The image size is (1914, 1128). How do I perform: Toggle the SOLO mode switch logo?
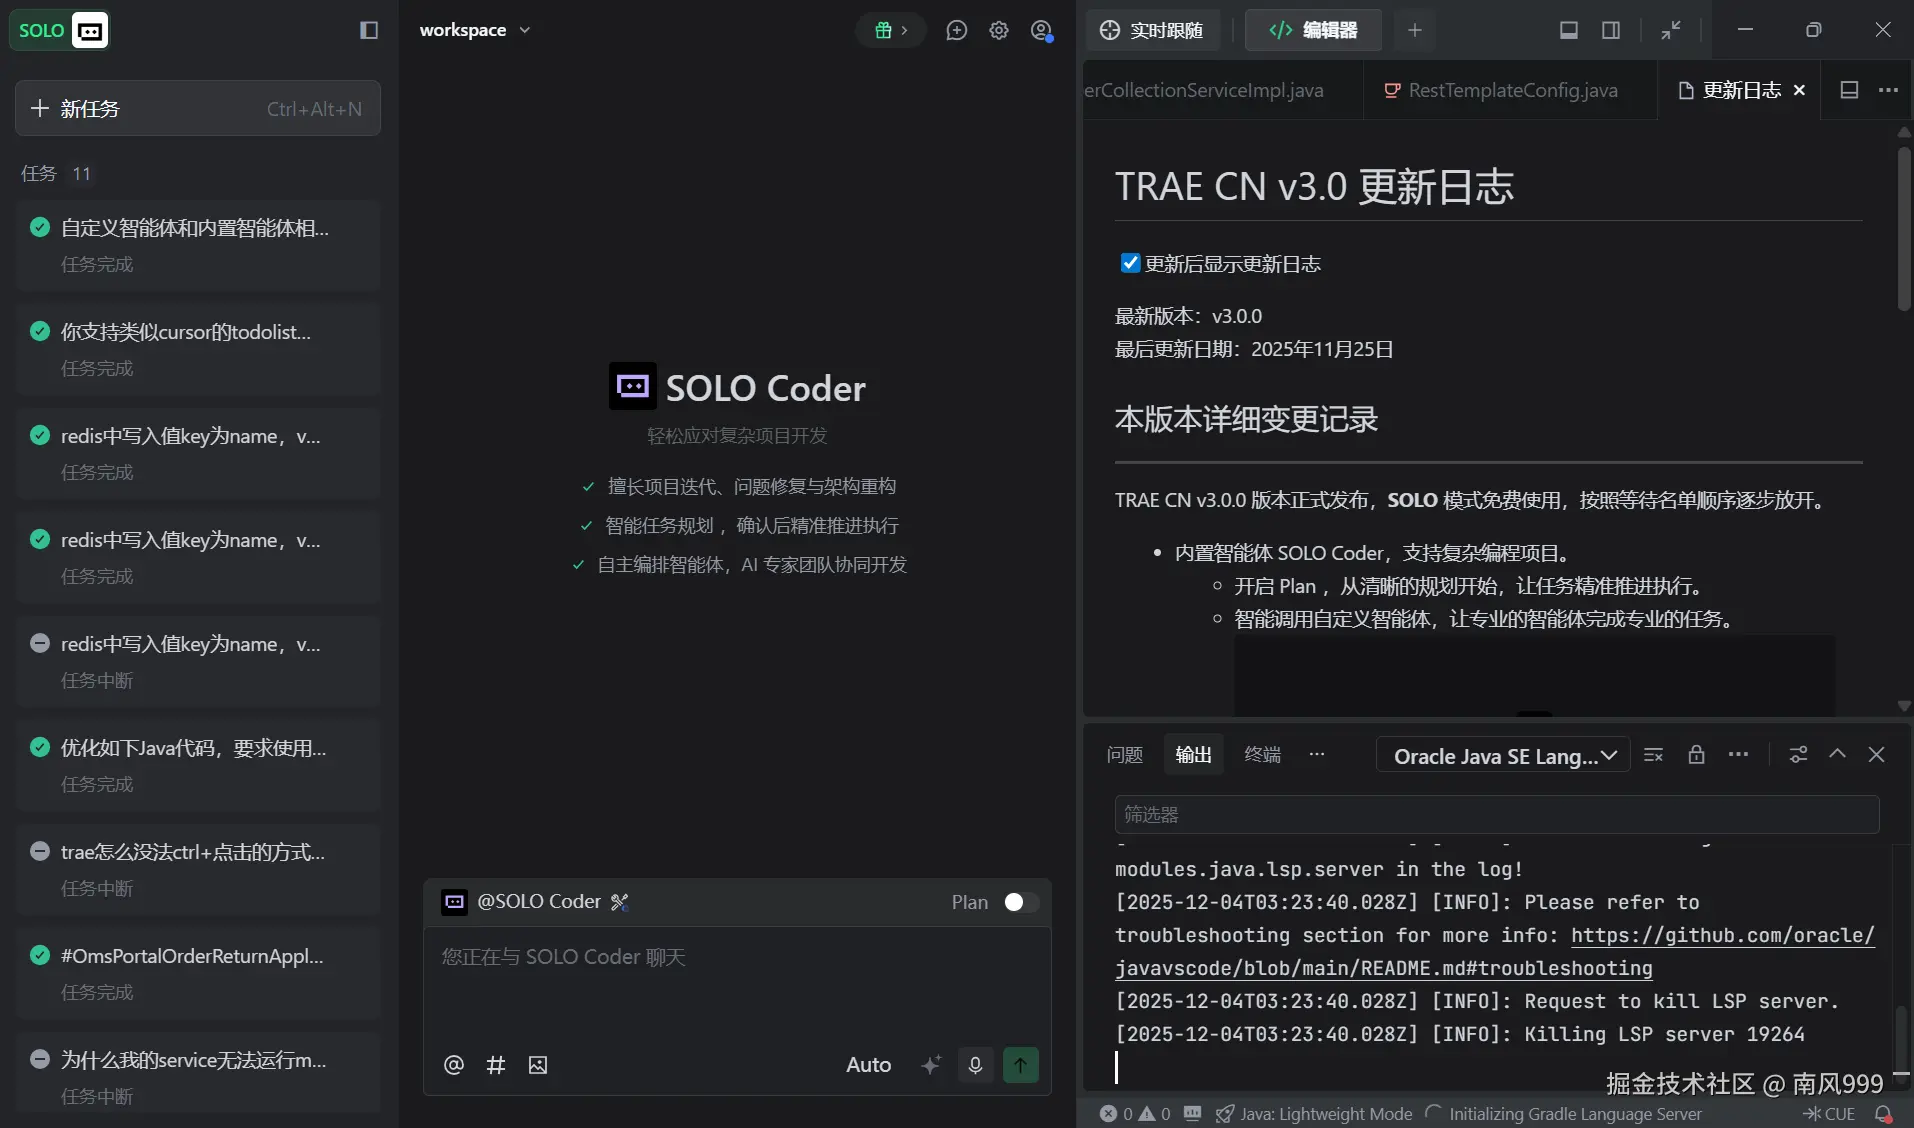tap(59, 30)
